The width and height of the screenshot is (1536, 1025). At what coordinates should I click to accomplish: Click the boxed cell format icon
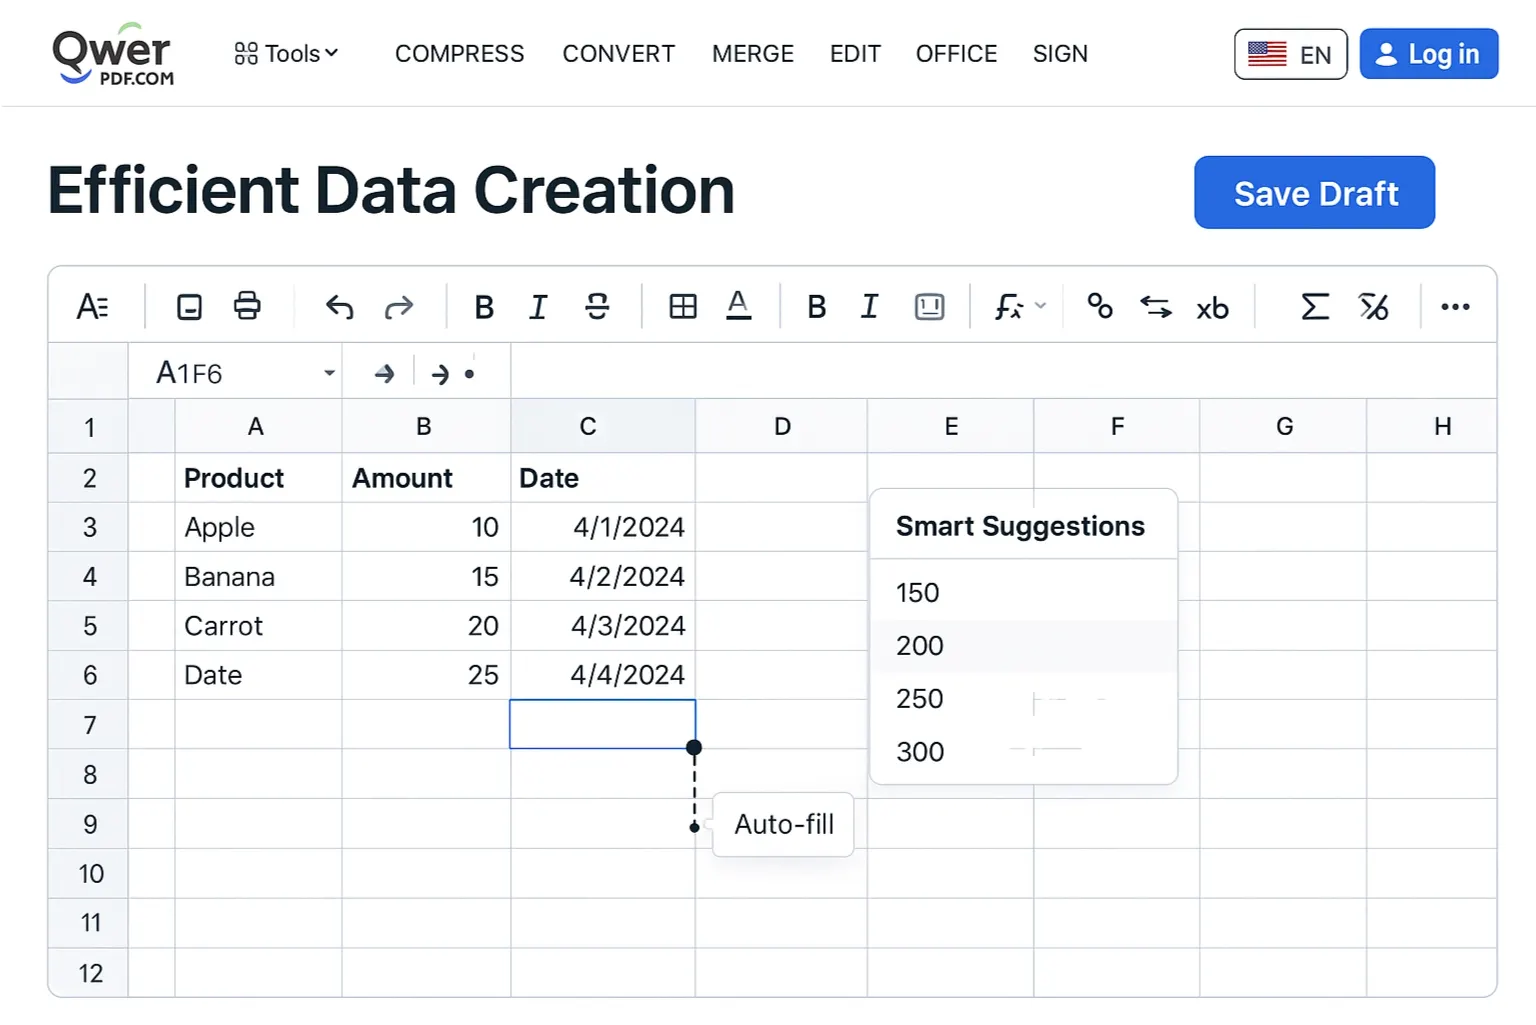coord(930,307)
